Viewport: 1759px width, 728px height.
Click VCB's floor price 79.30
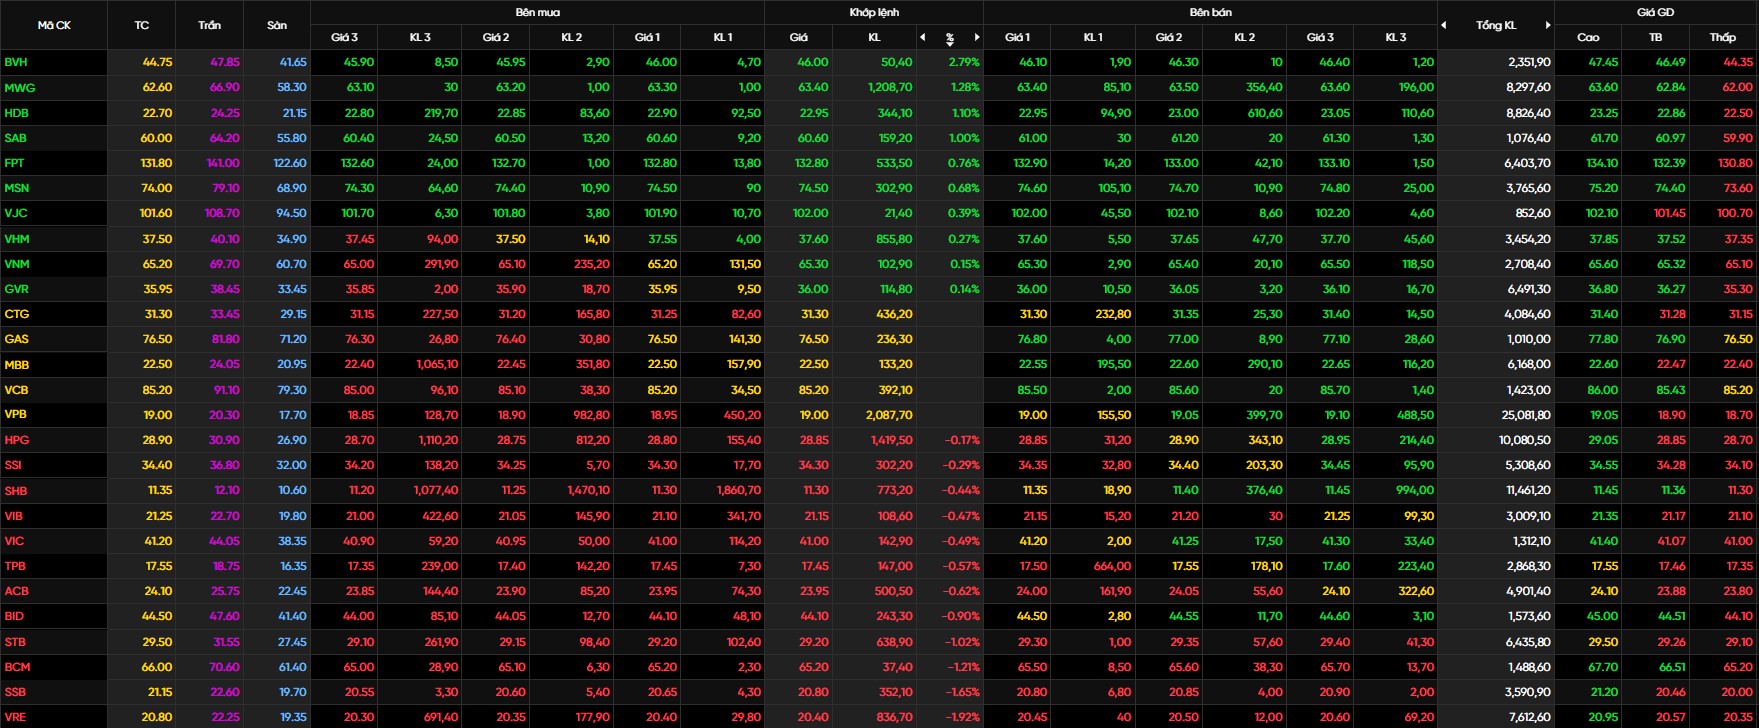(x=292, y=390)
